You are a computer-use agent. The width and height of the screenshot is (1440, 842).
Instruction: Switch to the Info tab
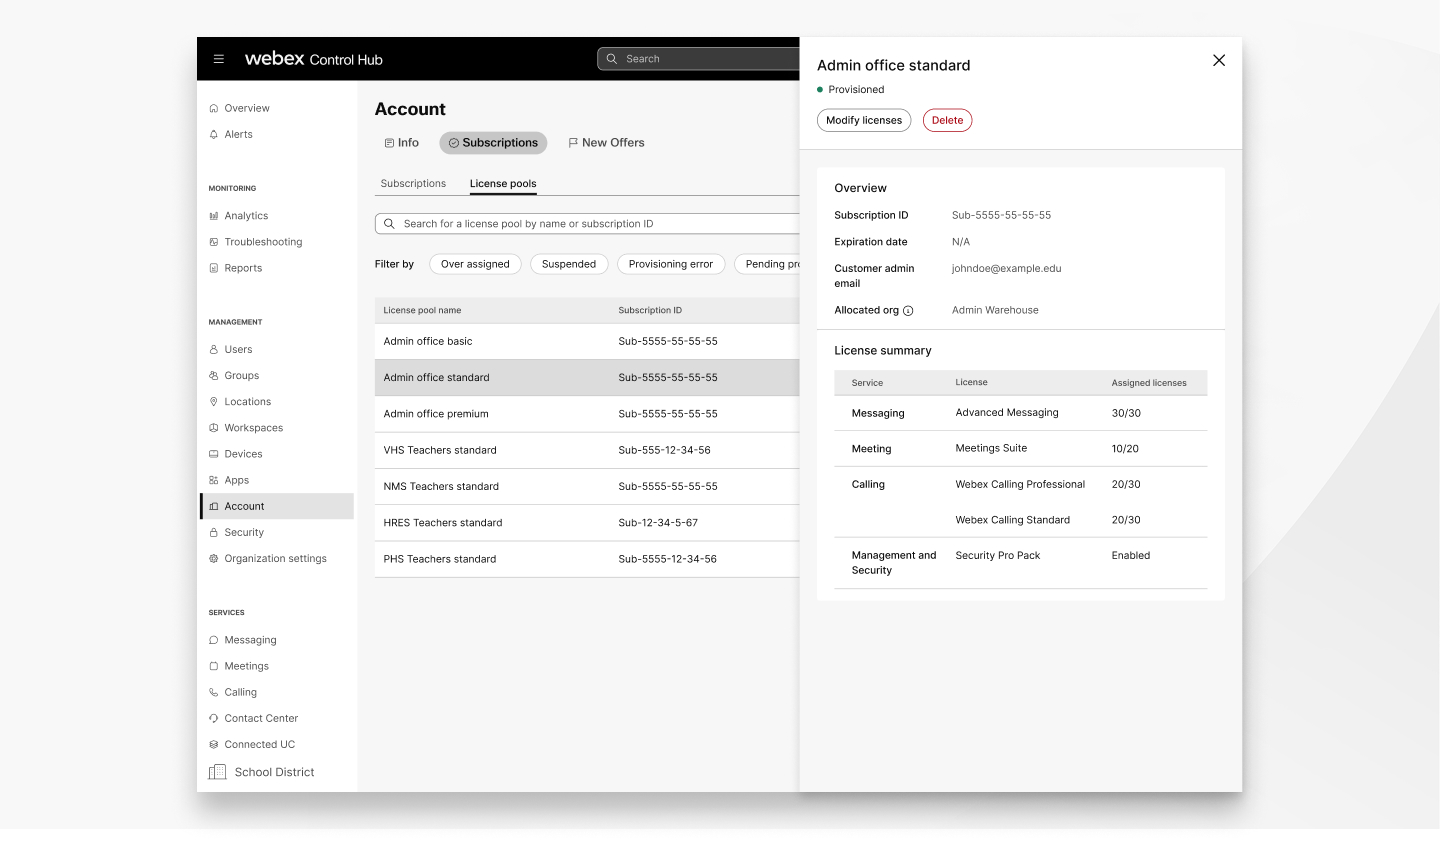pos(401,143)
